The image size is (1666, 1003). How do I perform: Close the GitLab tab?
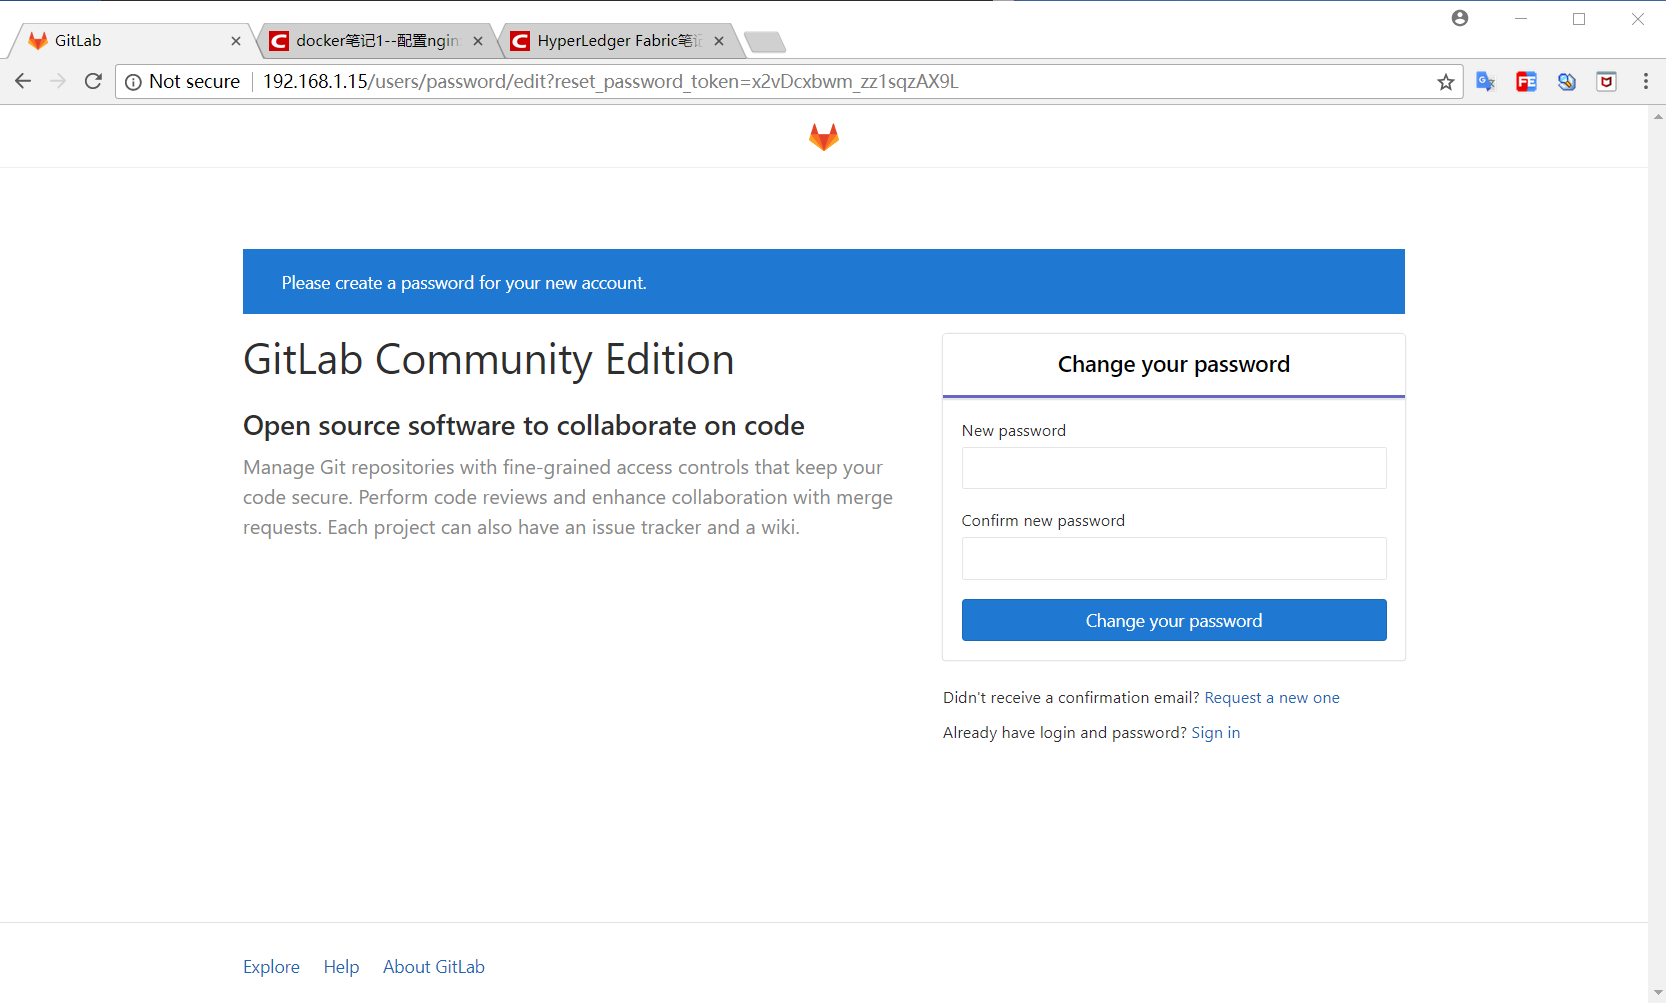point(236,41)
